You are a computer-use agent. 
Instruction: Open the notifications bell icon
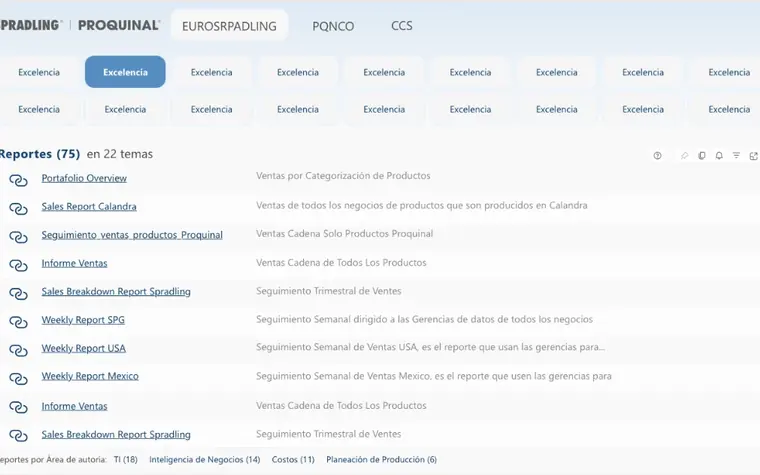pos(719,156)
